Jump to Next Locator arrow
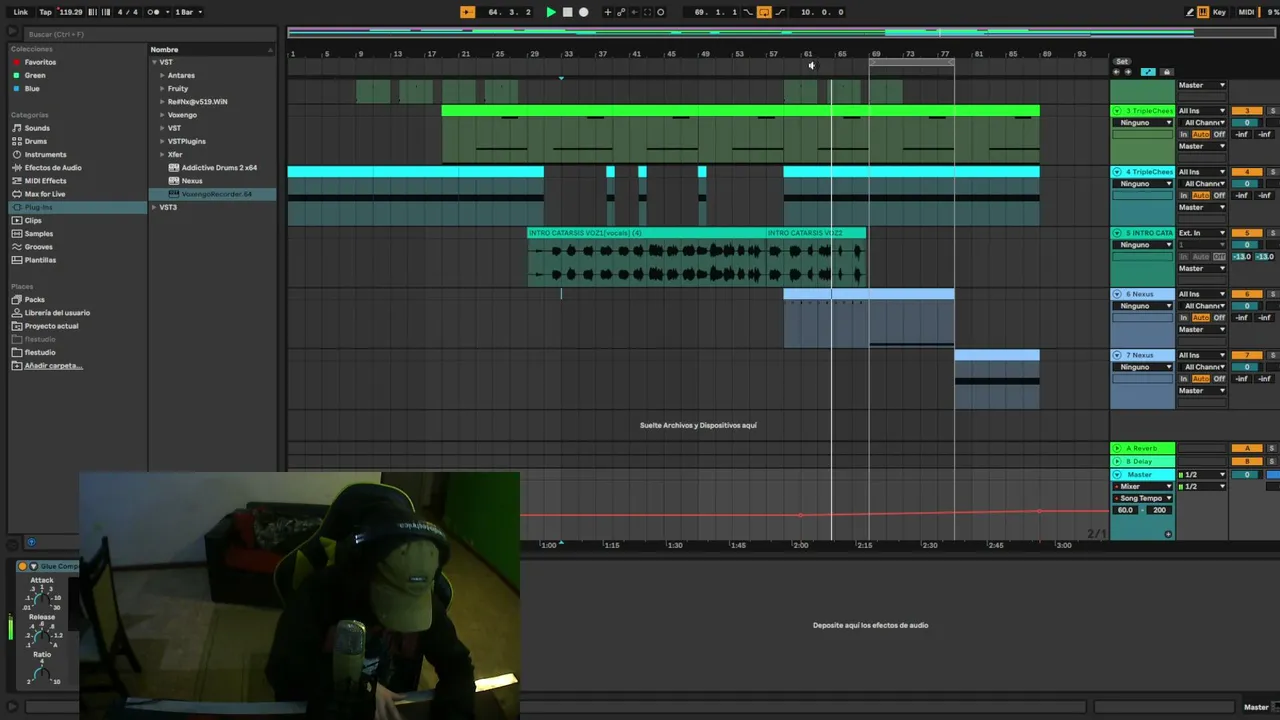Image resolution: width=1280 pixels, height=720 pixels. (x=1128, y=72)
